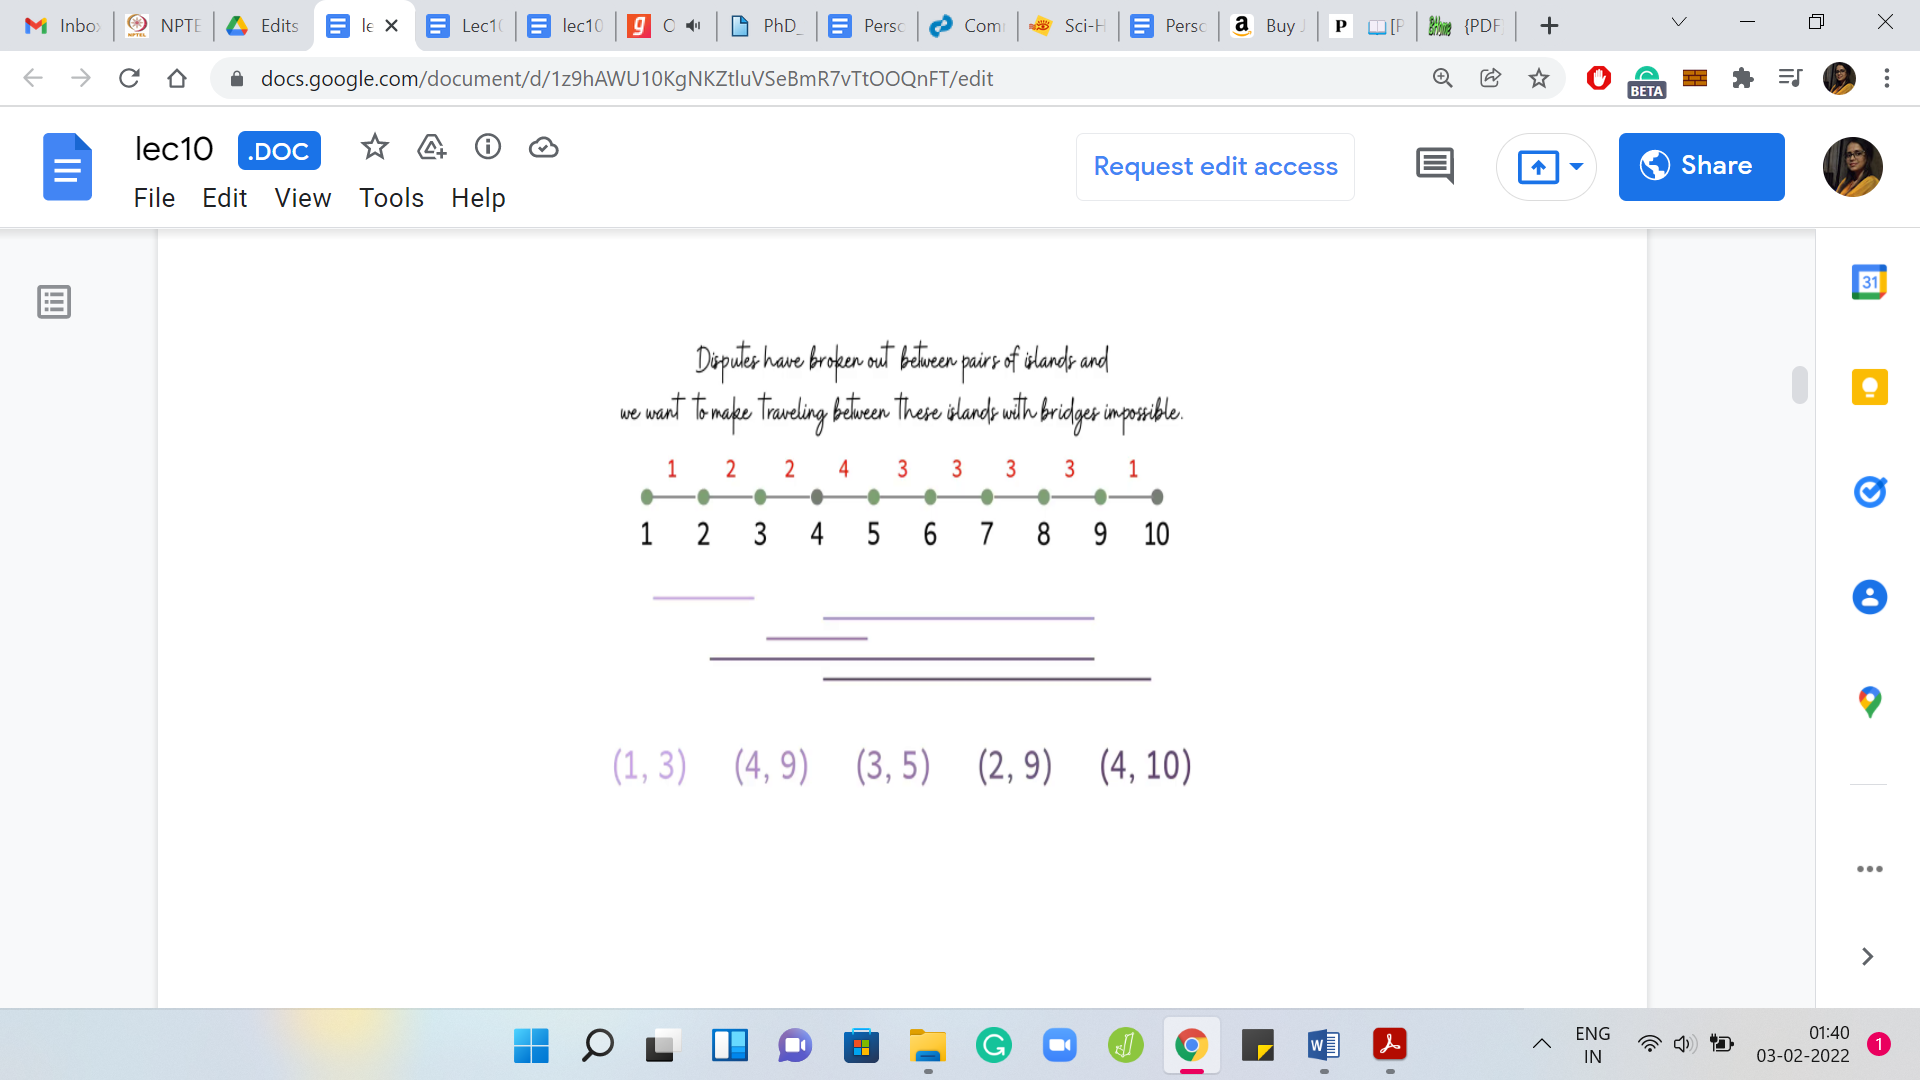Open the volume control in system tray
Viewport: 1920px width, 1080px height.
[1684, 1044]
